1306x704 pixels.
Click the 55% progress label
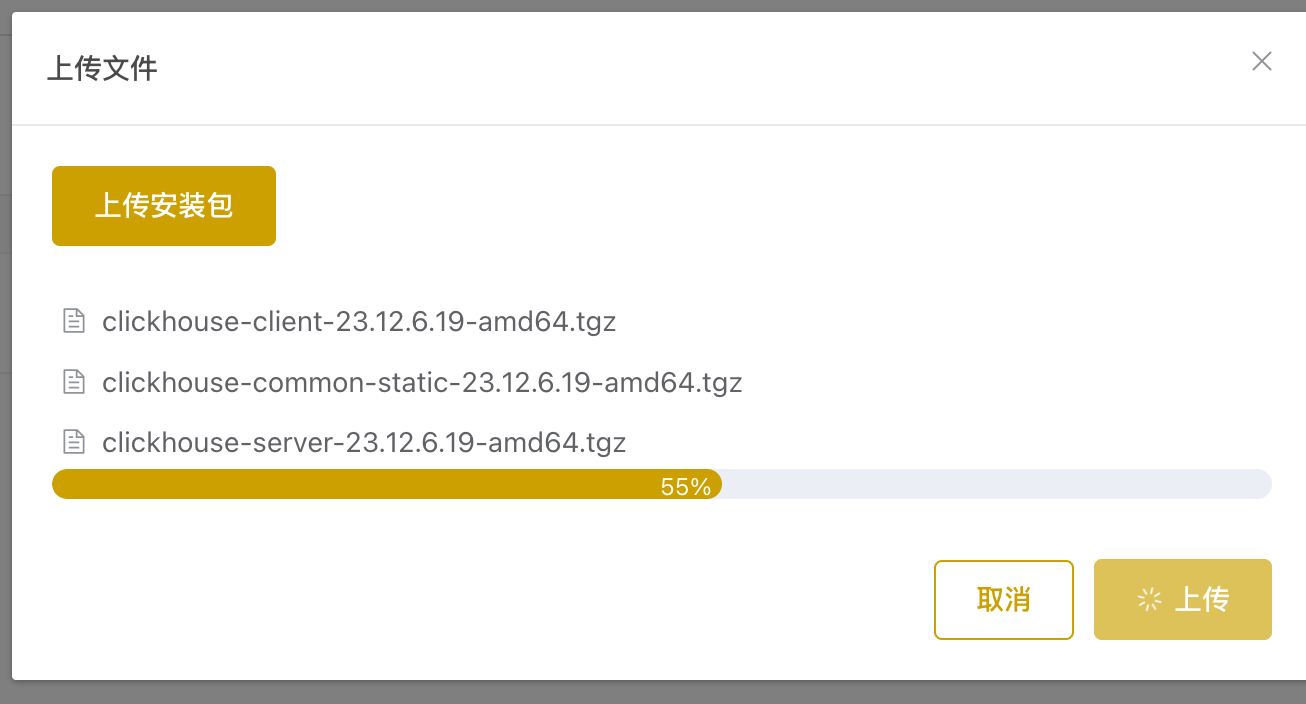click(x=686, y=487)
